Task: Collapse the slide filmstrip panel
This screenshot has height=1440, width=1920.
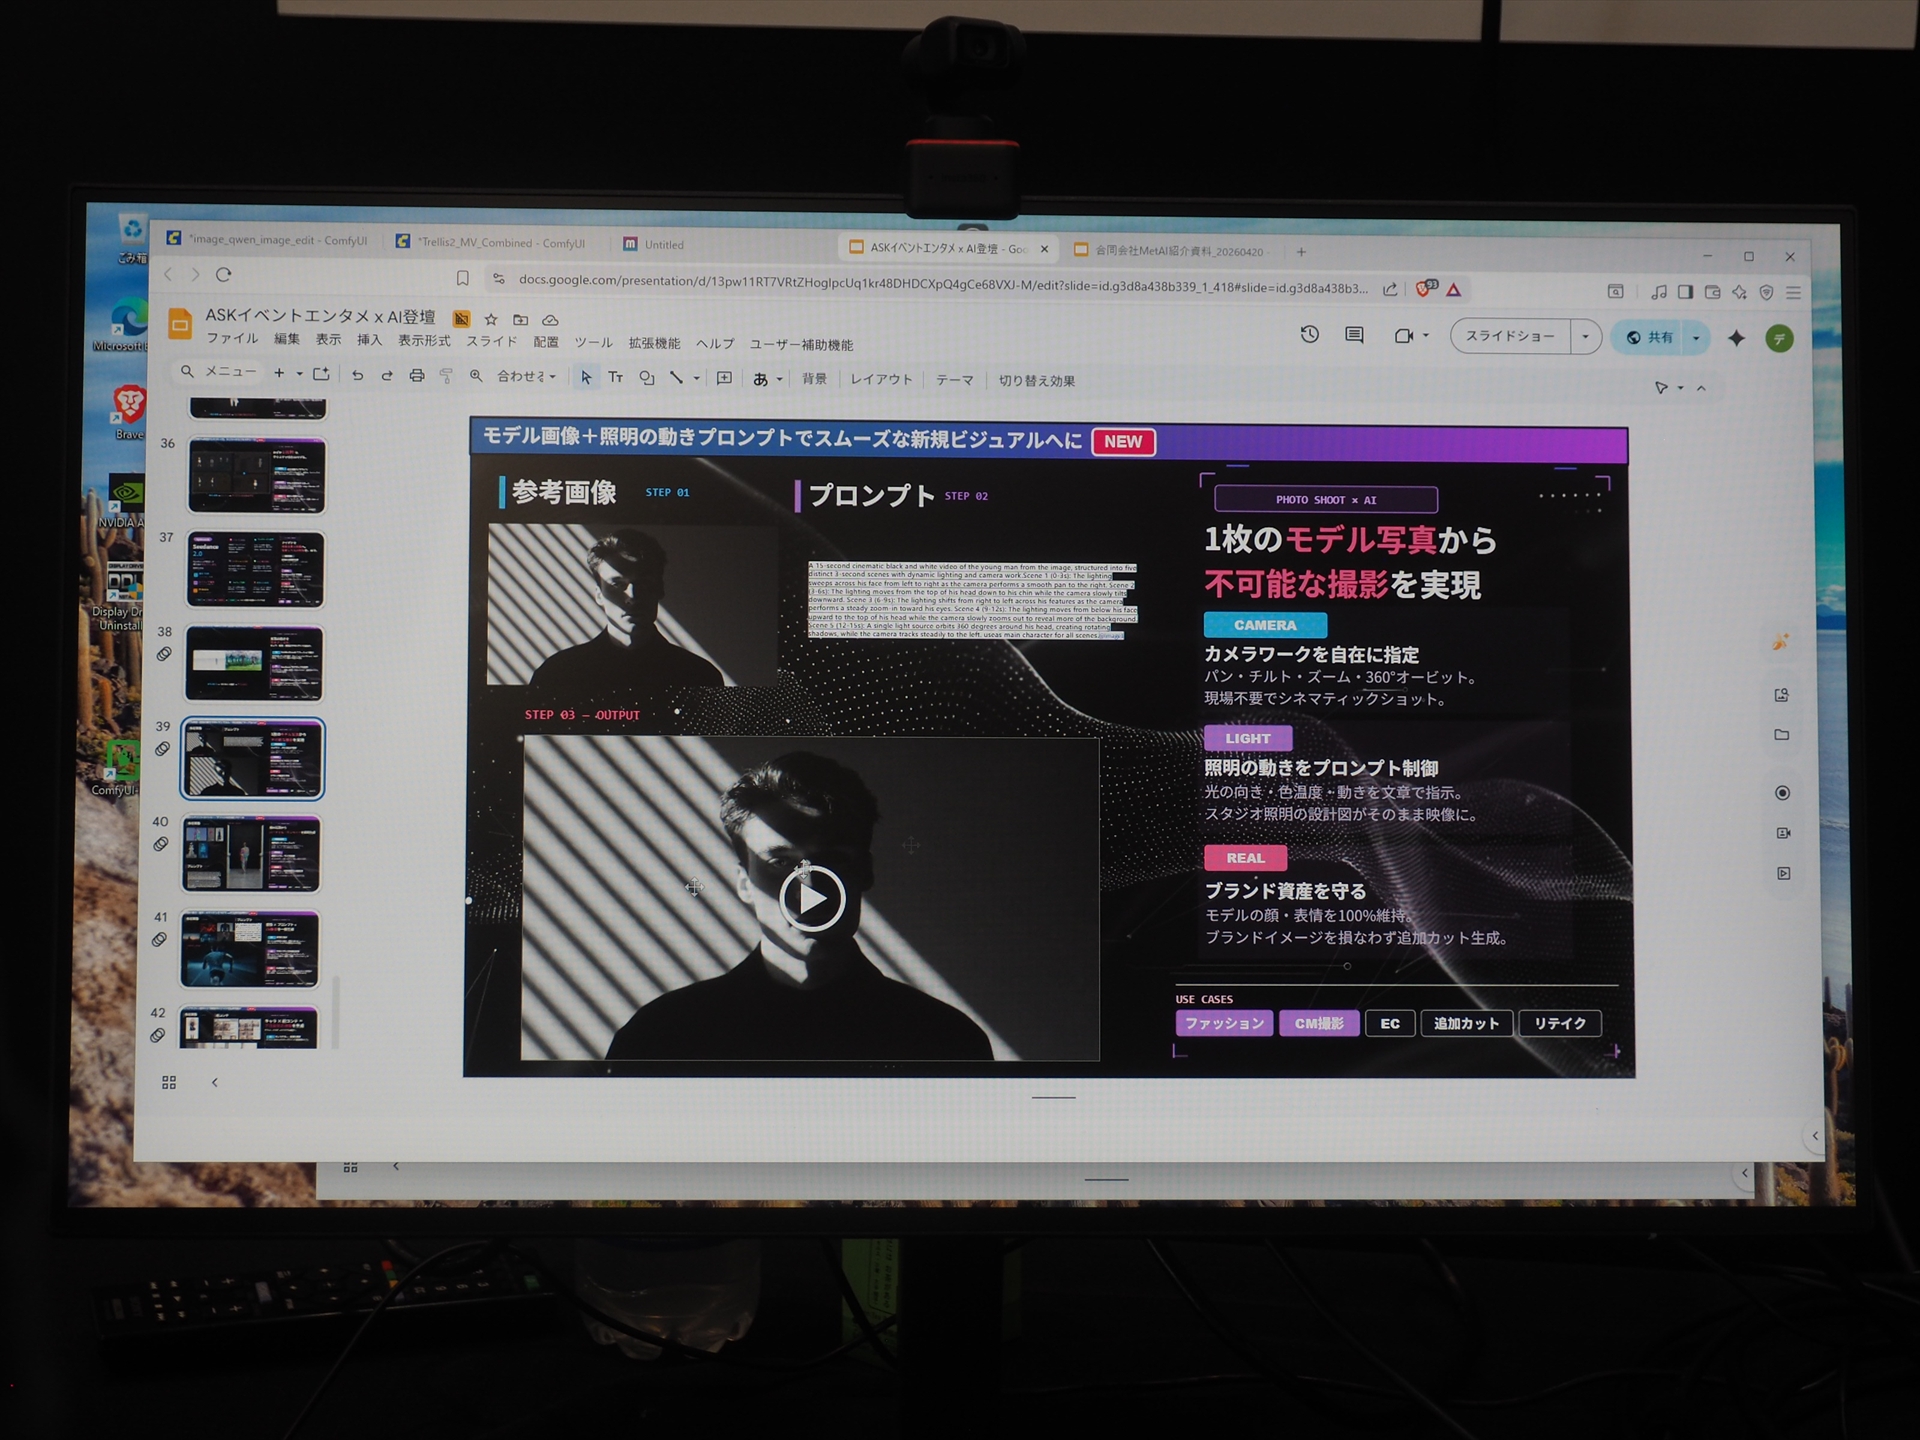Action: (214, 1082)
